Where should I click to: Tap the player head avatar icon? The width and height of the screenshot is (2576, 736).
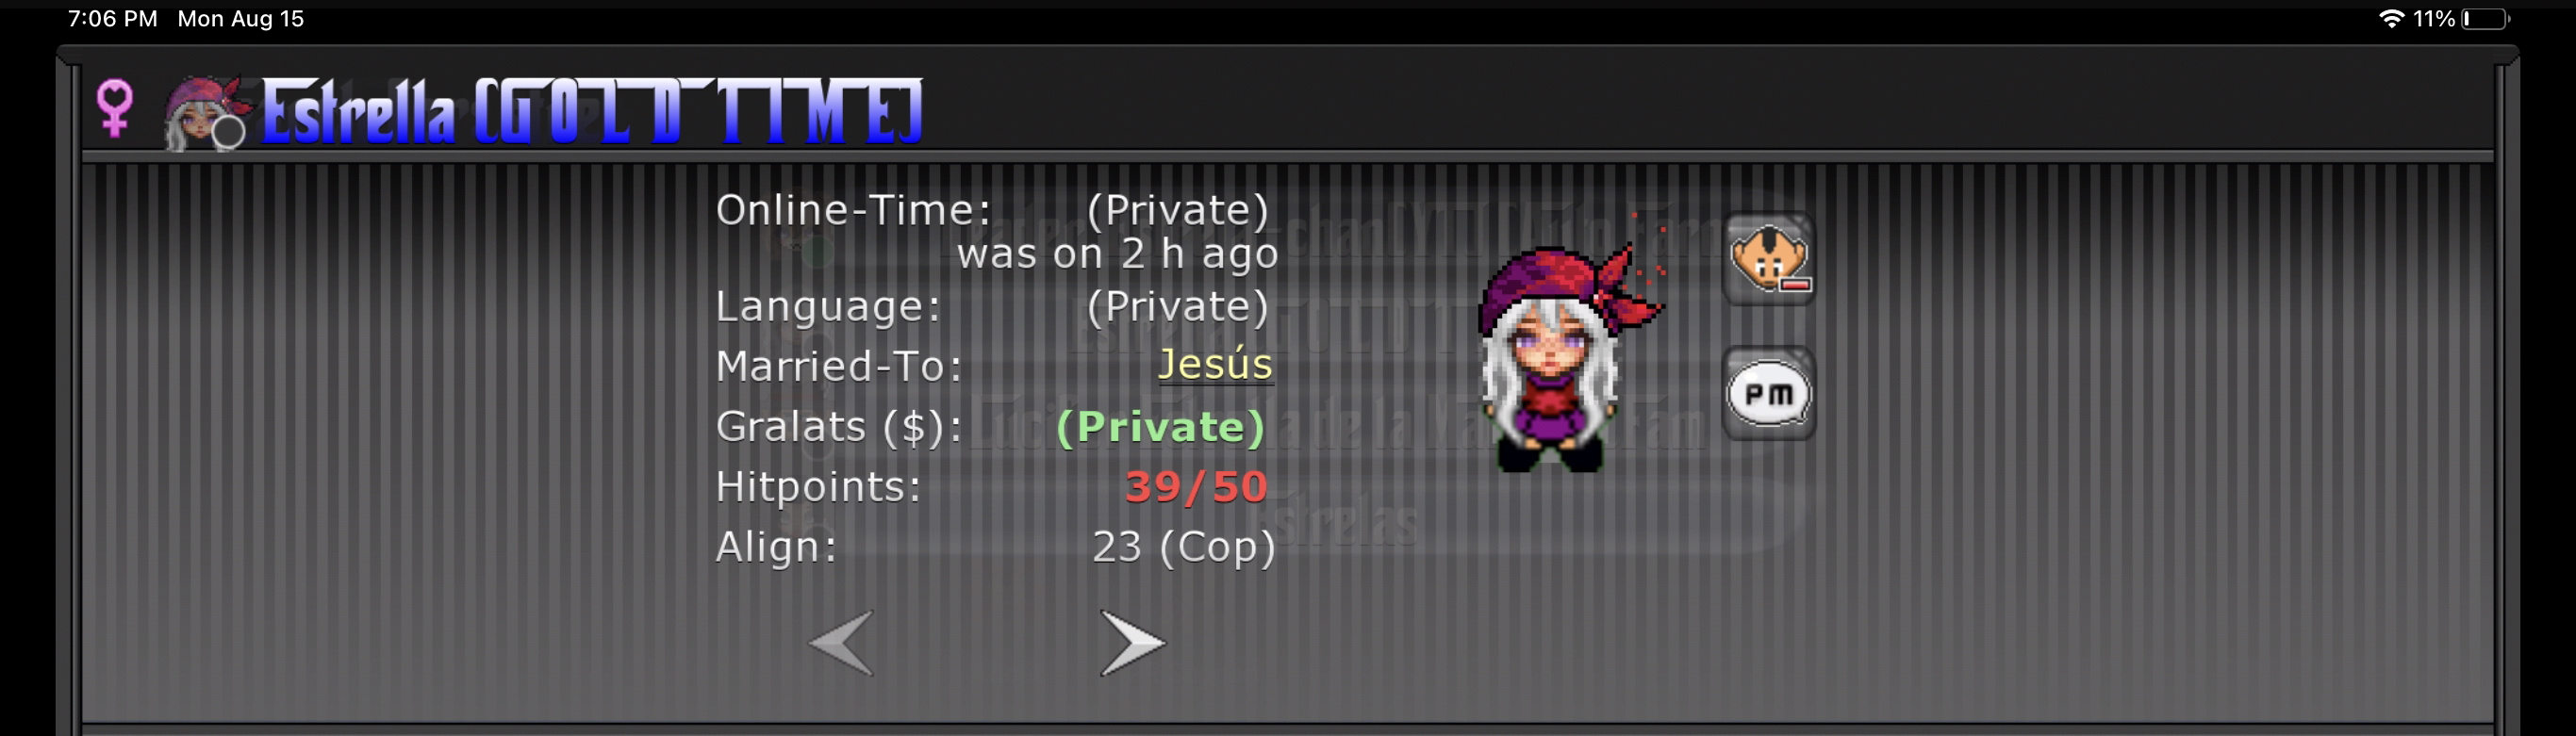coord(207,113)
